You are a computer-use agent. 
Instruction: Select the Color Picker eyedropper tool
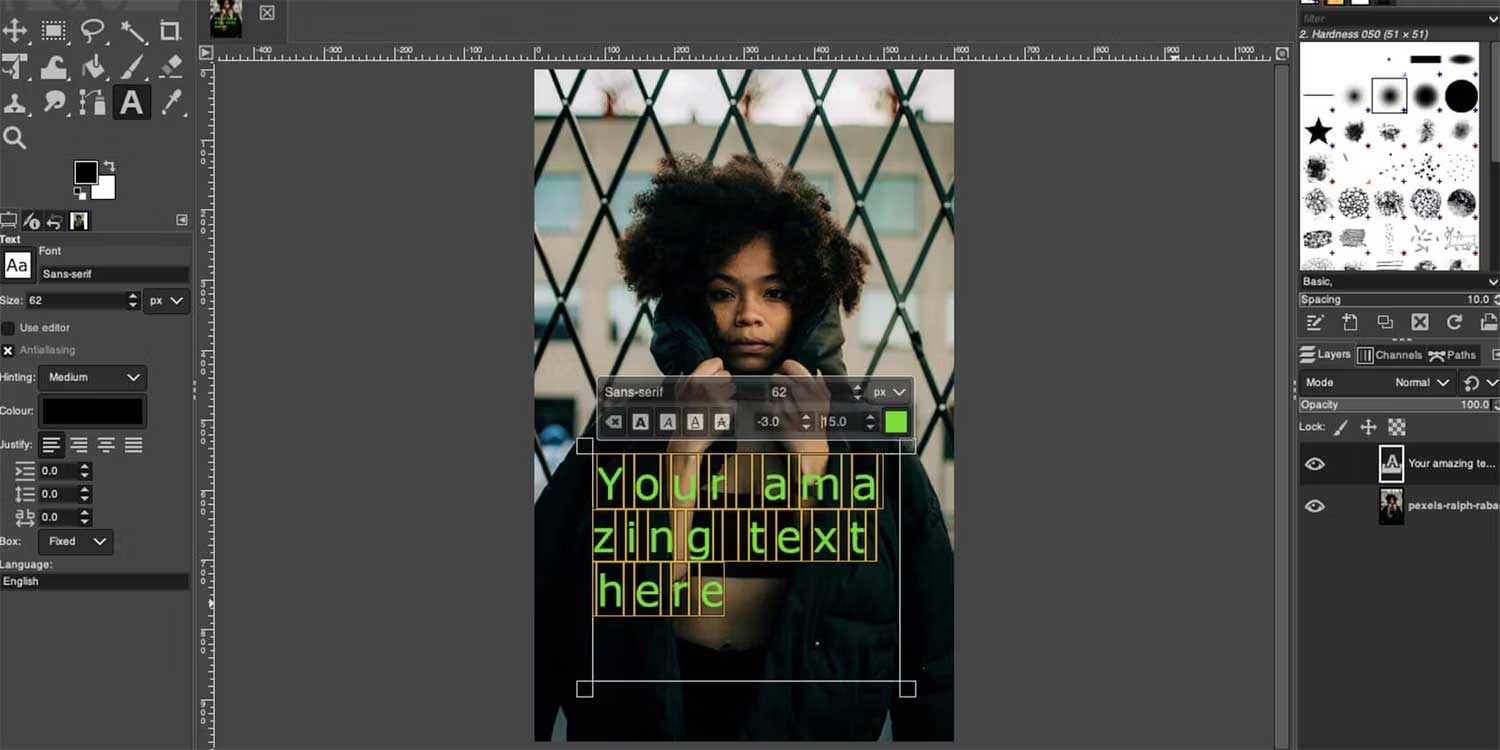point(171,102)
